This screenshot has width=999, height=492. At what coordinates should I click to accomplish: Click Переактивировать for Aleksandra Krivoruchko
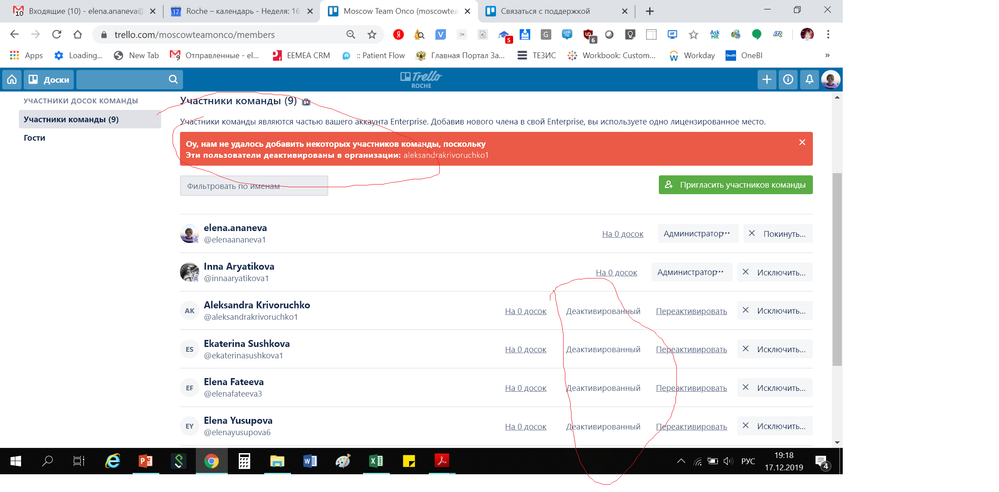pyautogui.click(x=691, y=311)
